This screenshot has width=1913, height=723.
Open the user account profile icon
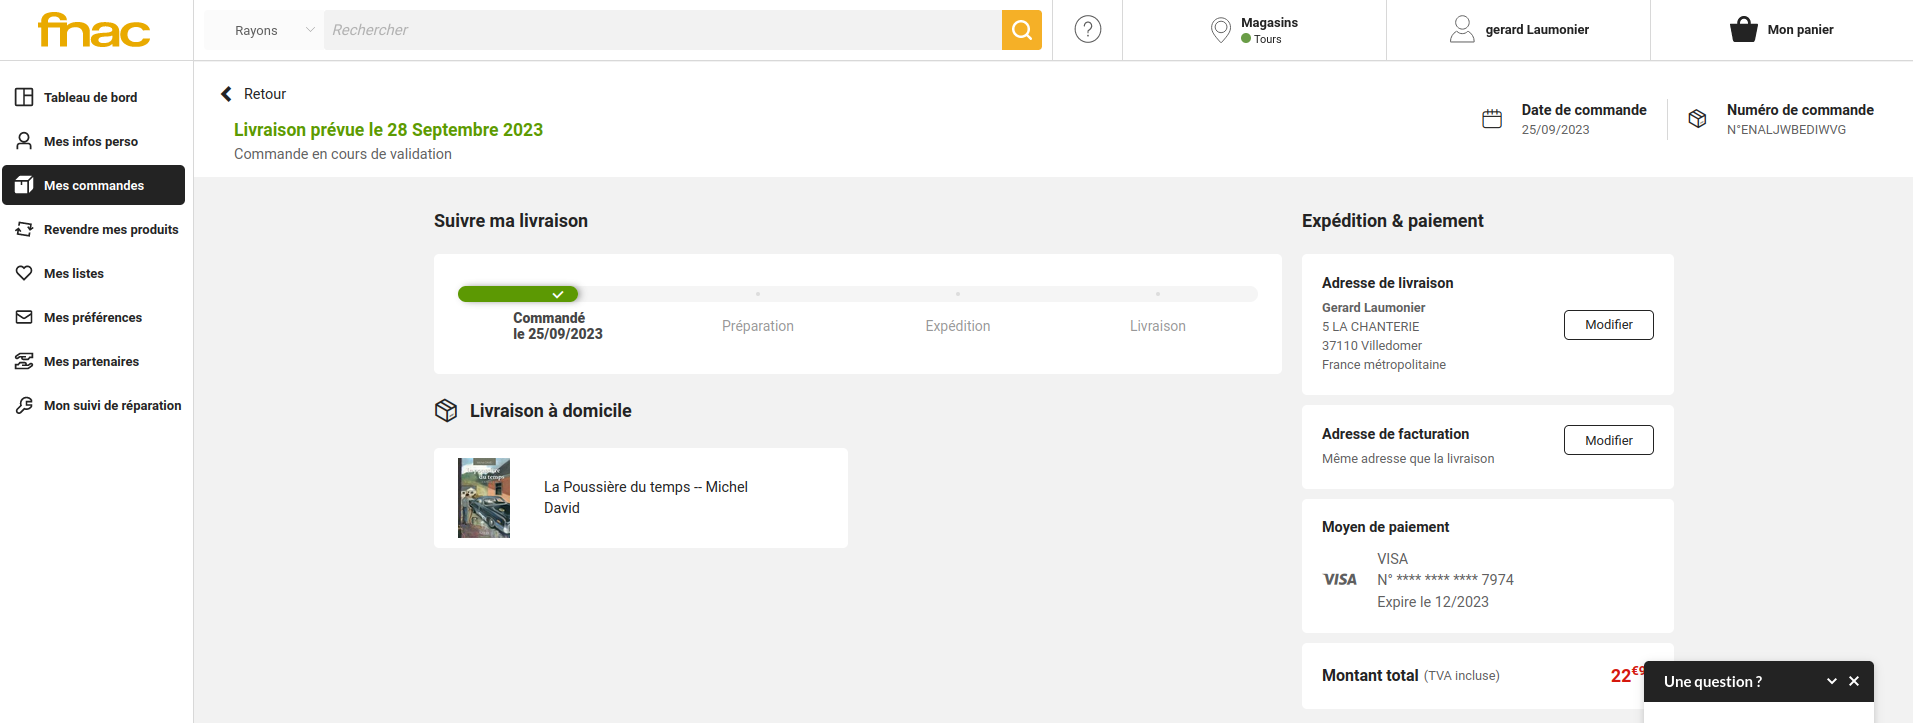click(1461, 30)
